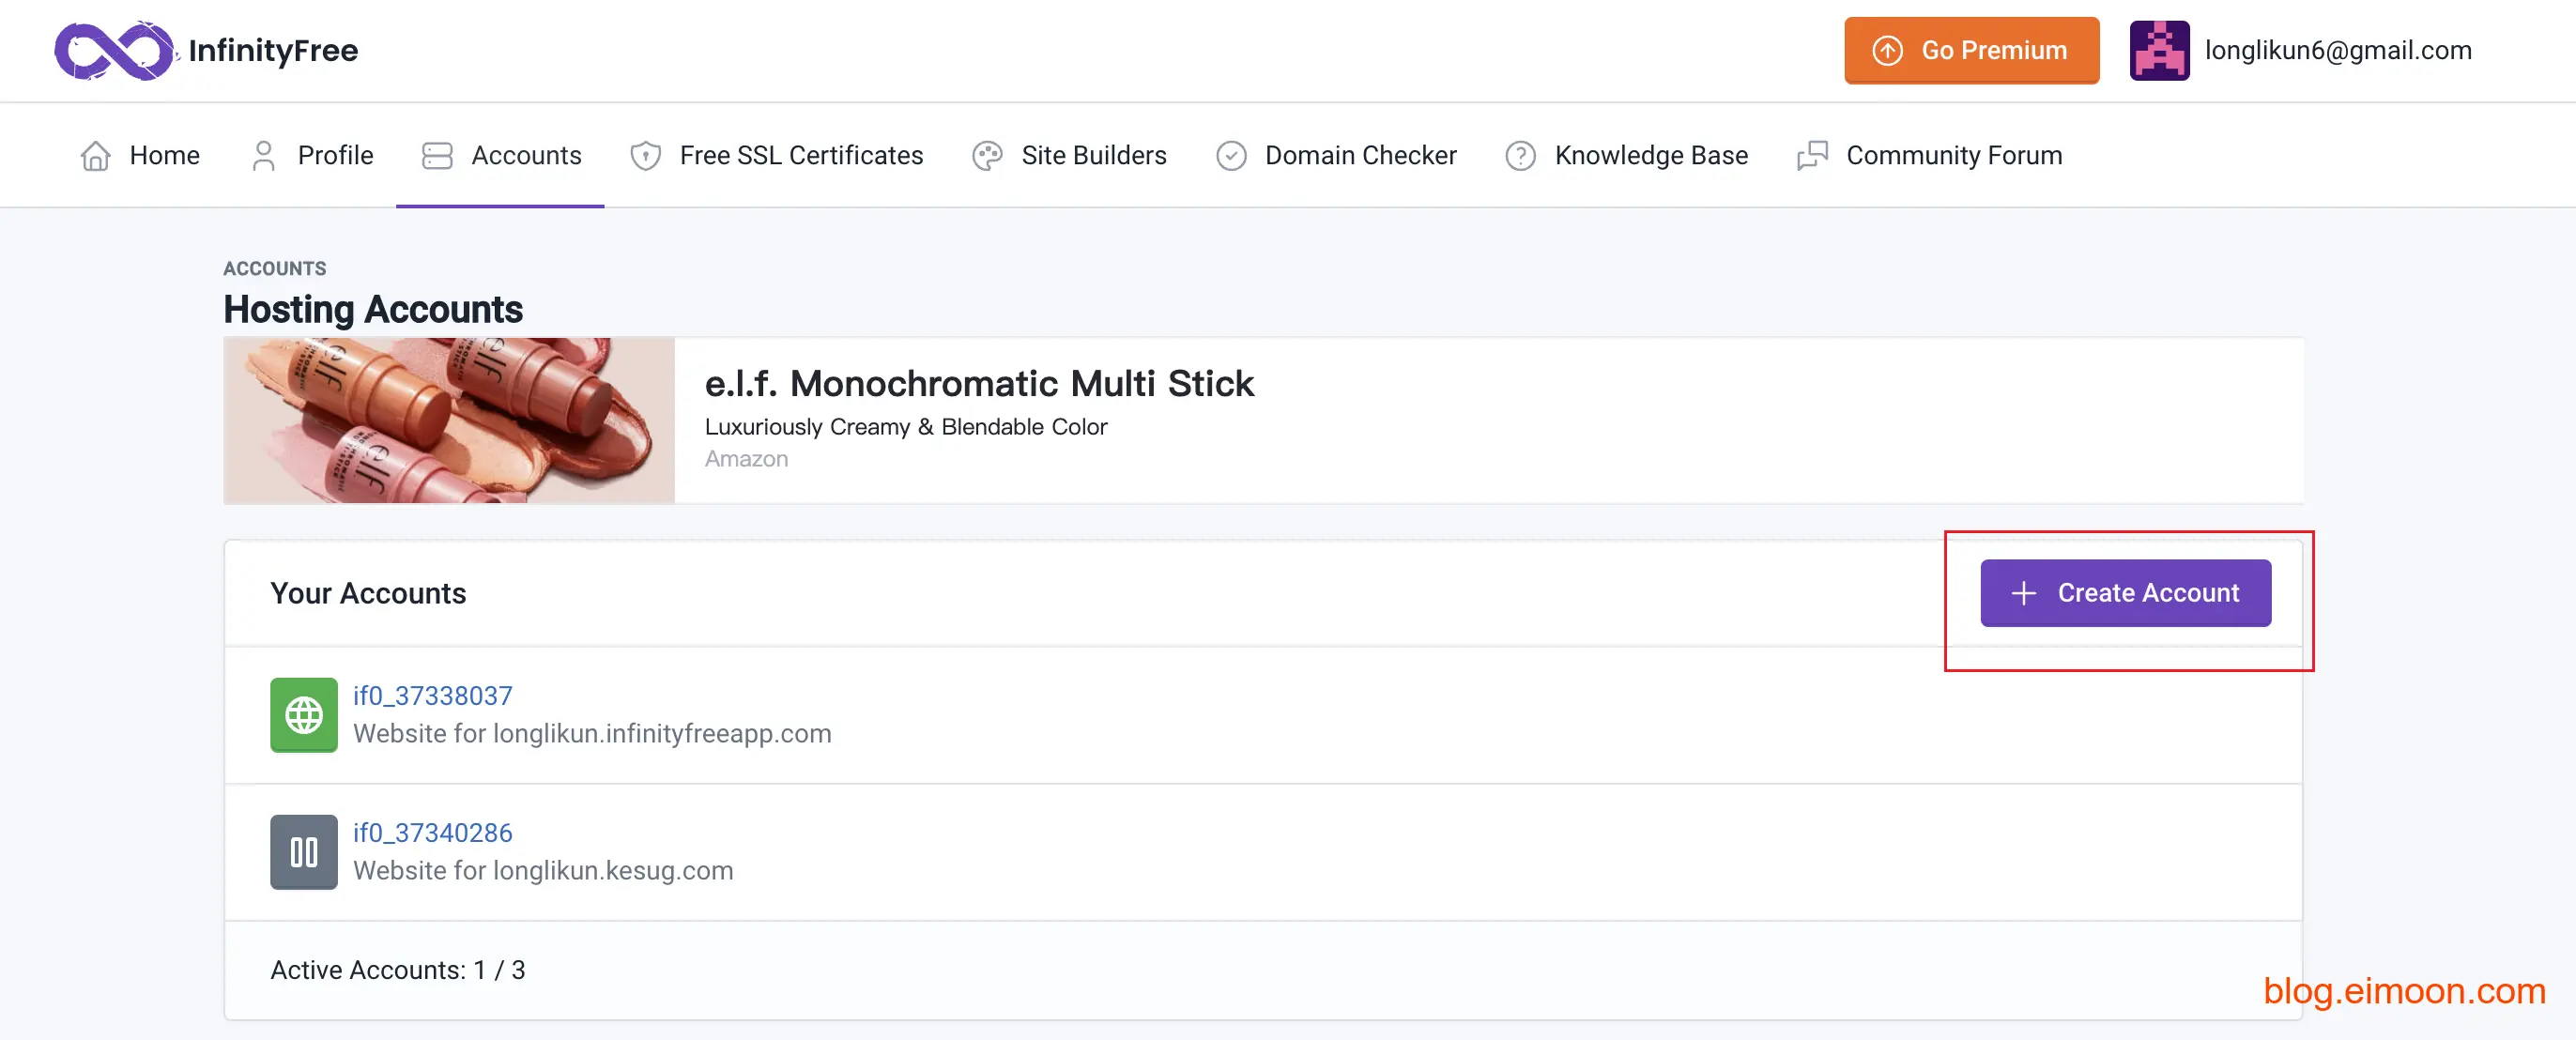The height and width of the screenshot is (1040, 2576).
Task: Go to Community Forum menu item
Action: [x=1953, y=156]
